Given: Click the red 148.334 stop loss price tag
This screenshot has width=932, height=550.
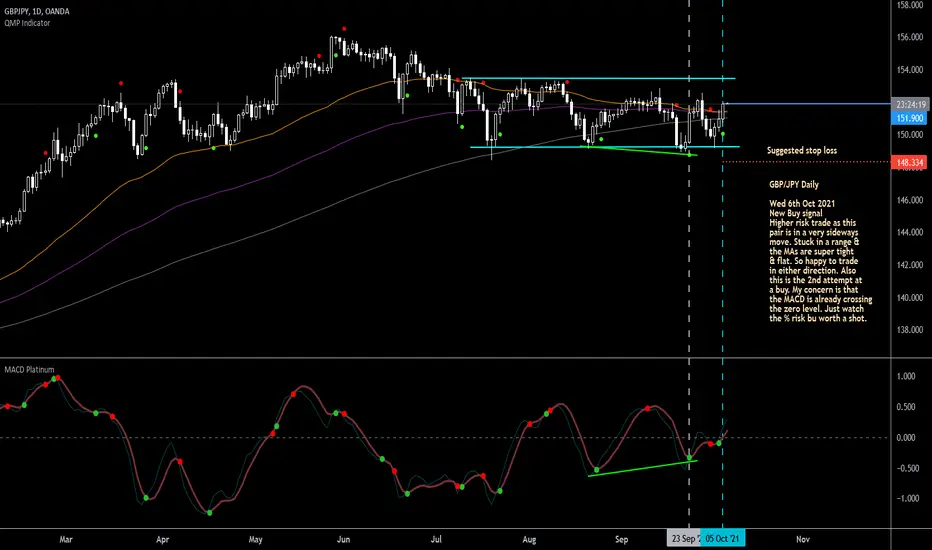Looking at the screenshot, I should pos(909,162).
